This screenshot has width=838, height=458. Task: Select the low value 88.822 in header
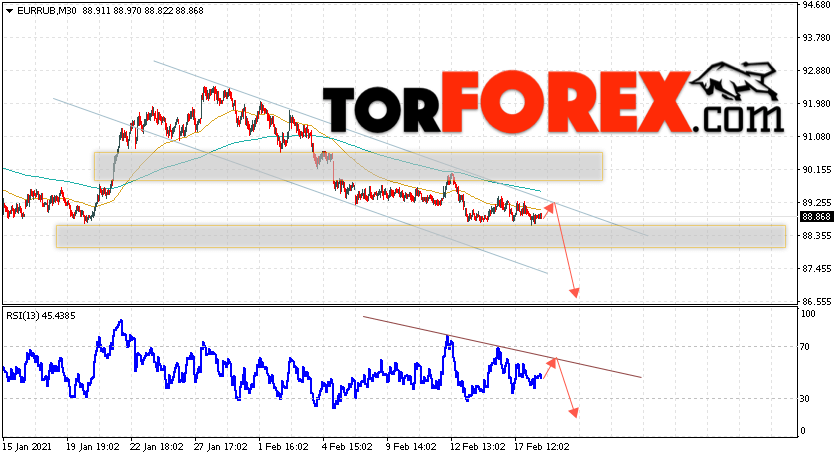click(x=159, y=11)
